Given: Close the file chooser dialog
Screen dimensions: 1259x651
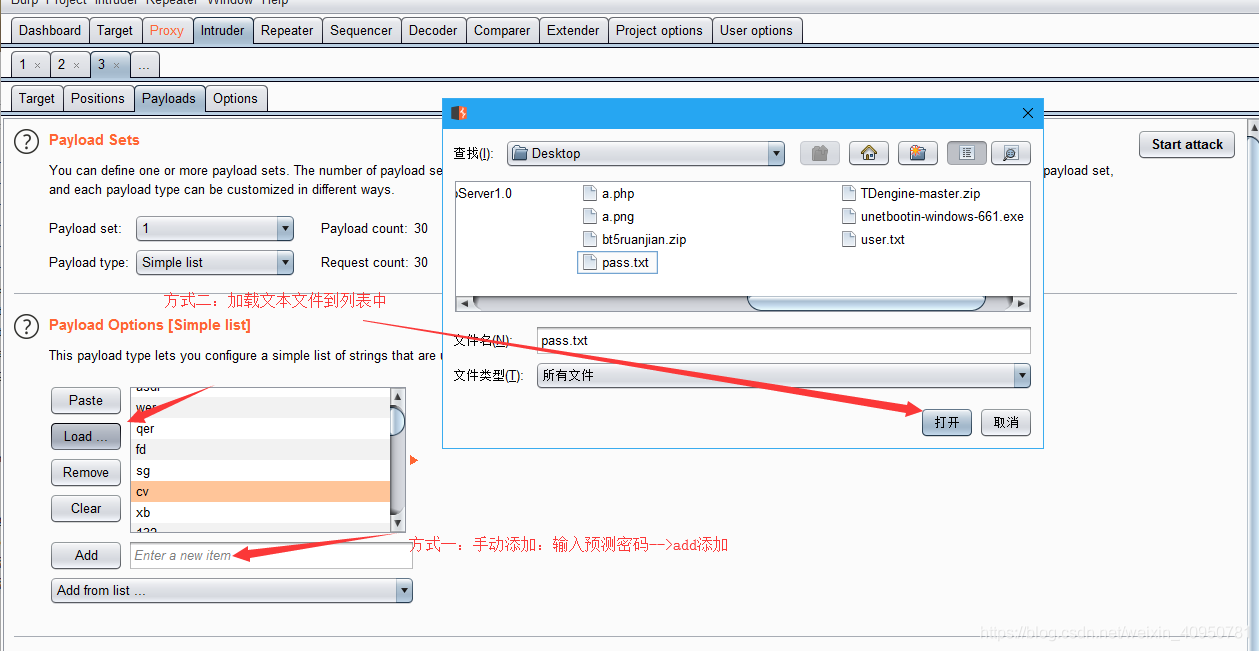Looking at the screenshot, I should pyautogui.click(x=1028, y=113).
